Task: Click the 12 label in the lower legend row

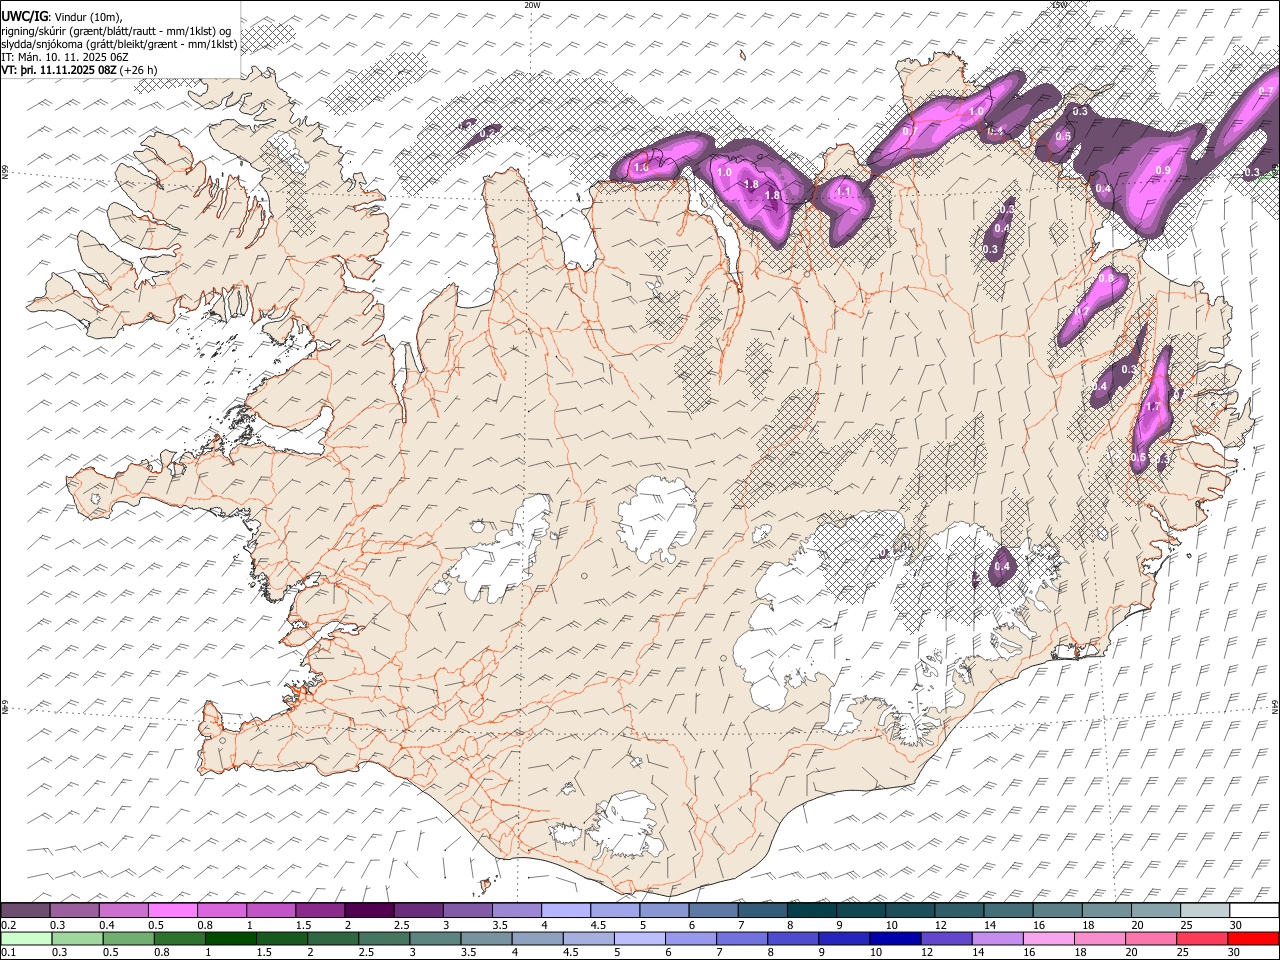Action: [926, 952]
